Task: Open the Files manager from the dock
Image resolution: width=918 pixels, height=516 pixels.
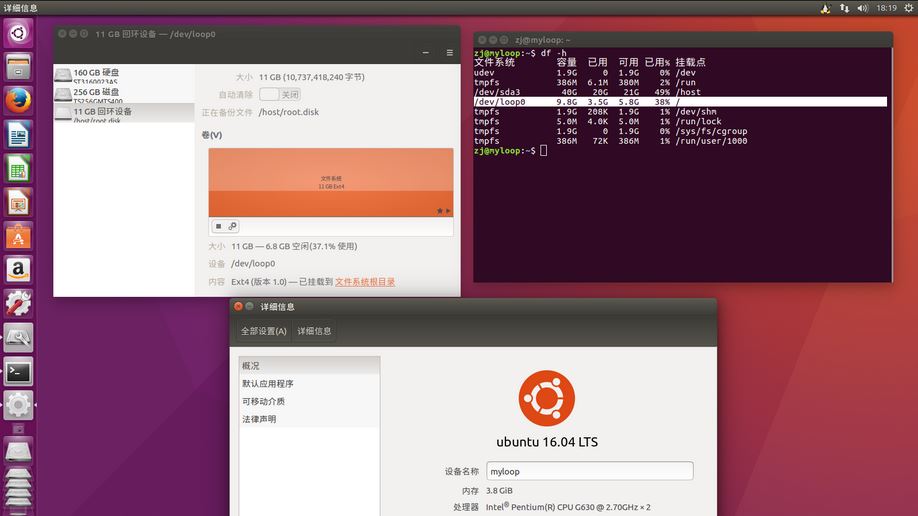Action: click(18, 66)
